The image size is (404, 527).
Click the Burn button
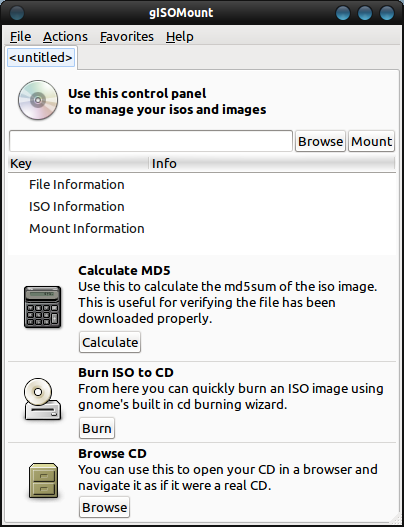[x=97, y=428]
